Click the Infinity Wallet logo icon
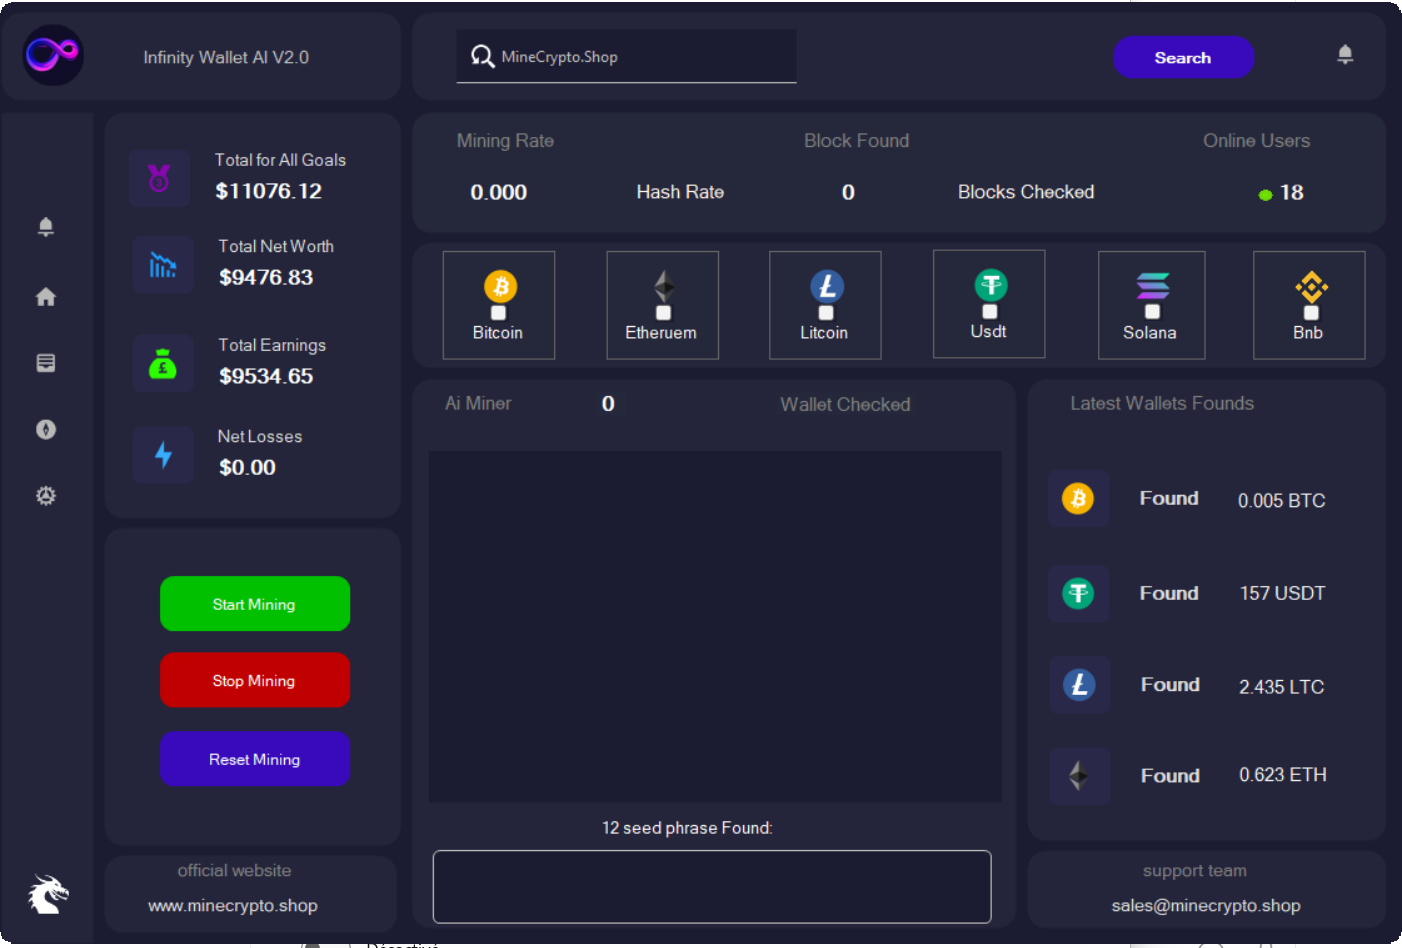The image size is (1402, 948). click(x=53, y=55)
